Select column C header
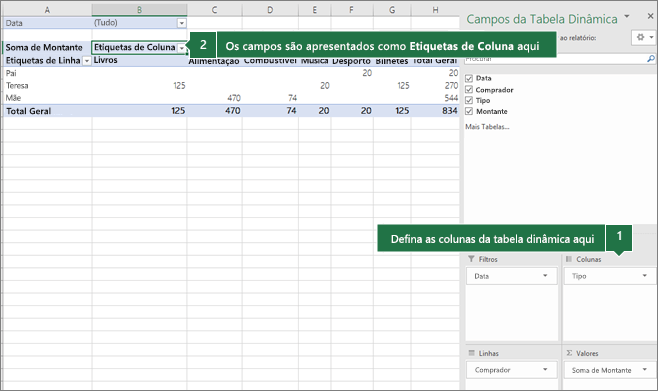The width and height of the screenshot is (658, 391). (214, 10)
